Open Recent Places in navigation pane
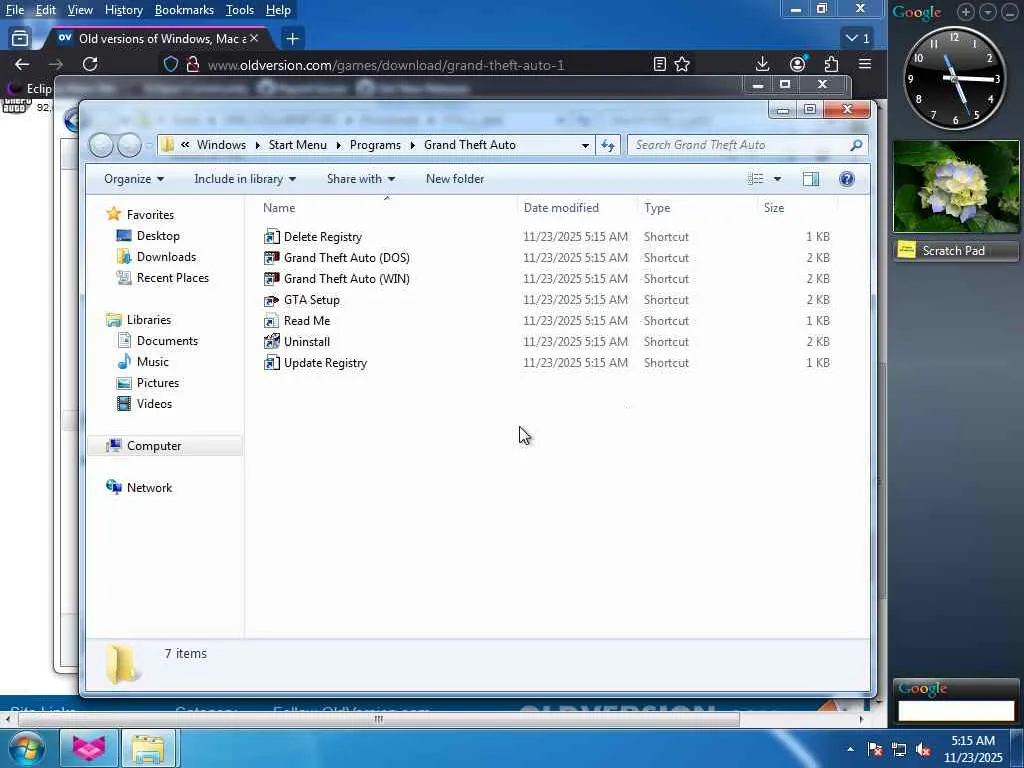The image size is (1024, 768). [x=173, y=278]
